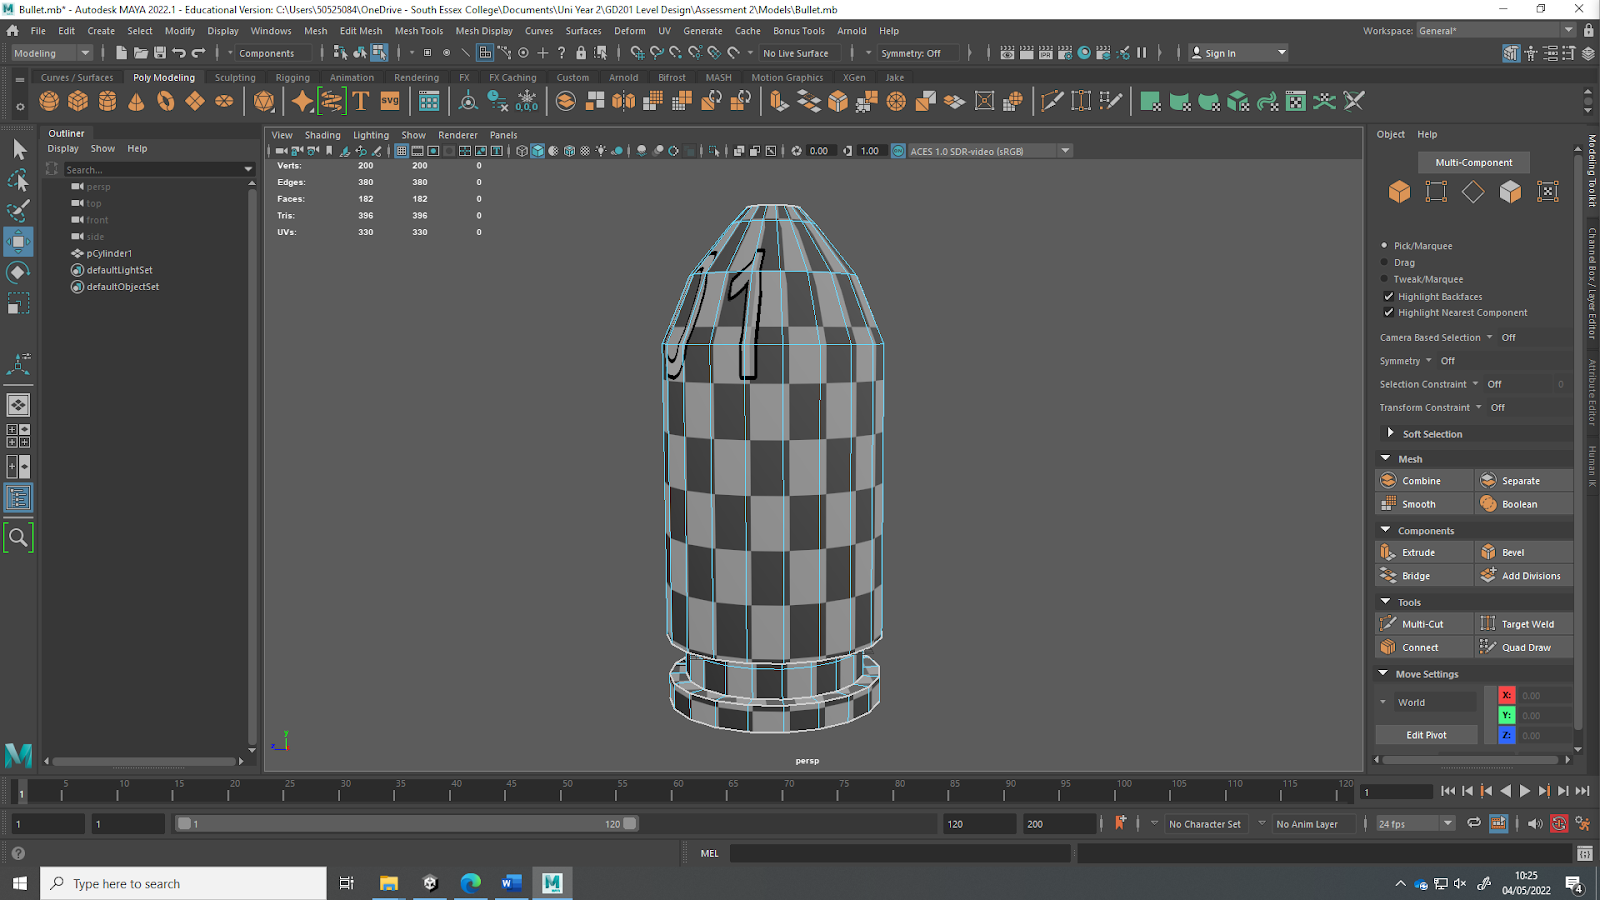Open File Explorer from taskbar
This screenshot has height=900, width=1600.
tap(389, 883)
